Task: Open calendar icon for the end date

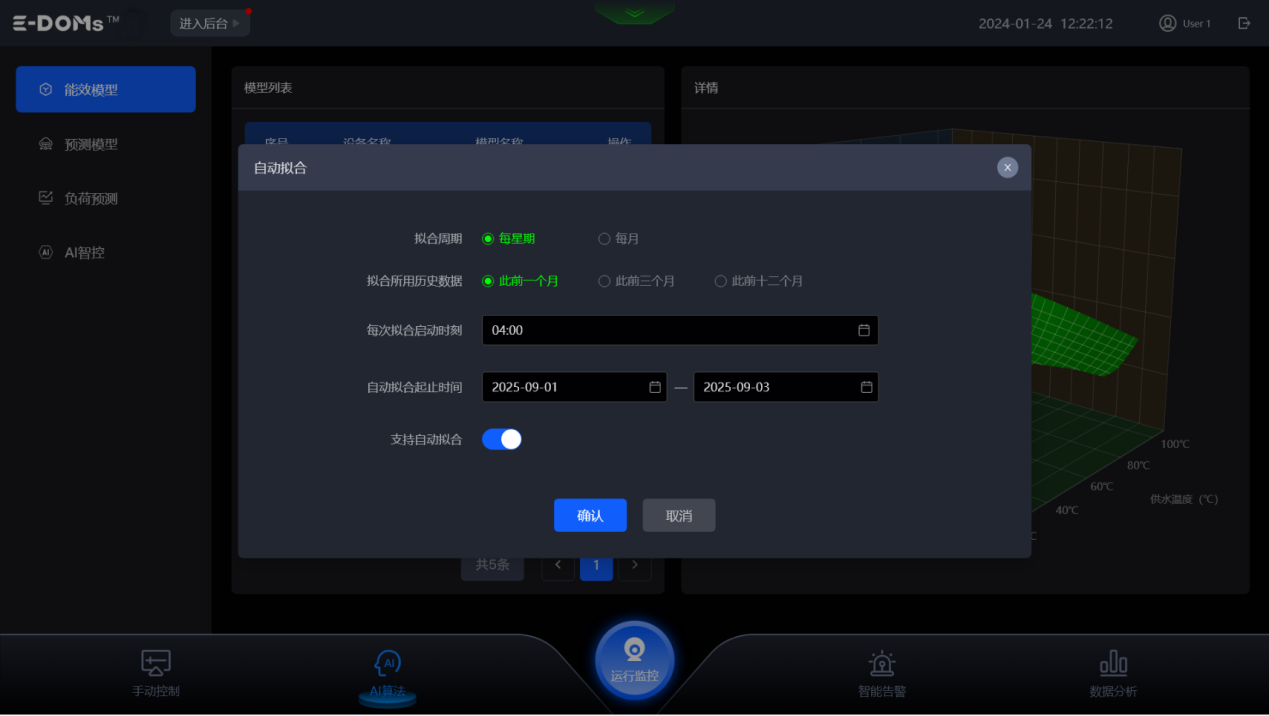Action: tap(867, 387)
